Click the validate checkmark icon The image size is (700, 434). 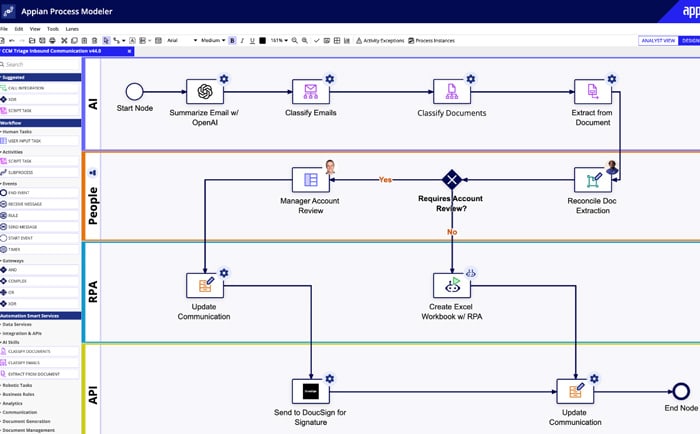tap(317, 41)
